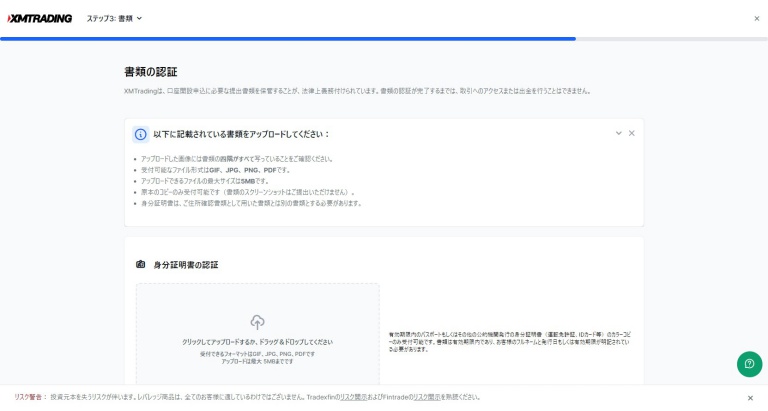Click the blue progress bar
The width and height of the screenshot is (768, 411).
point(288,39)
